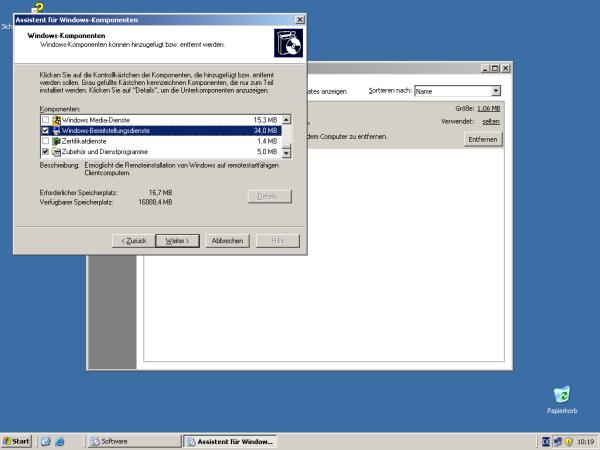Click the Hilfe button in wizard
Screen dimensions: 600x450
point(278,241)
